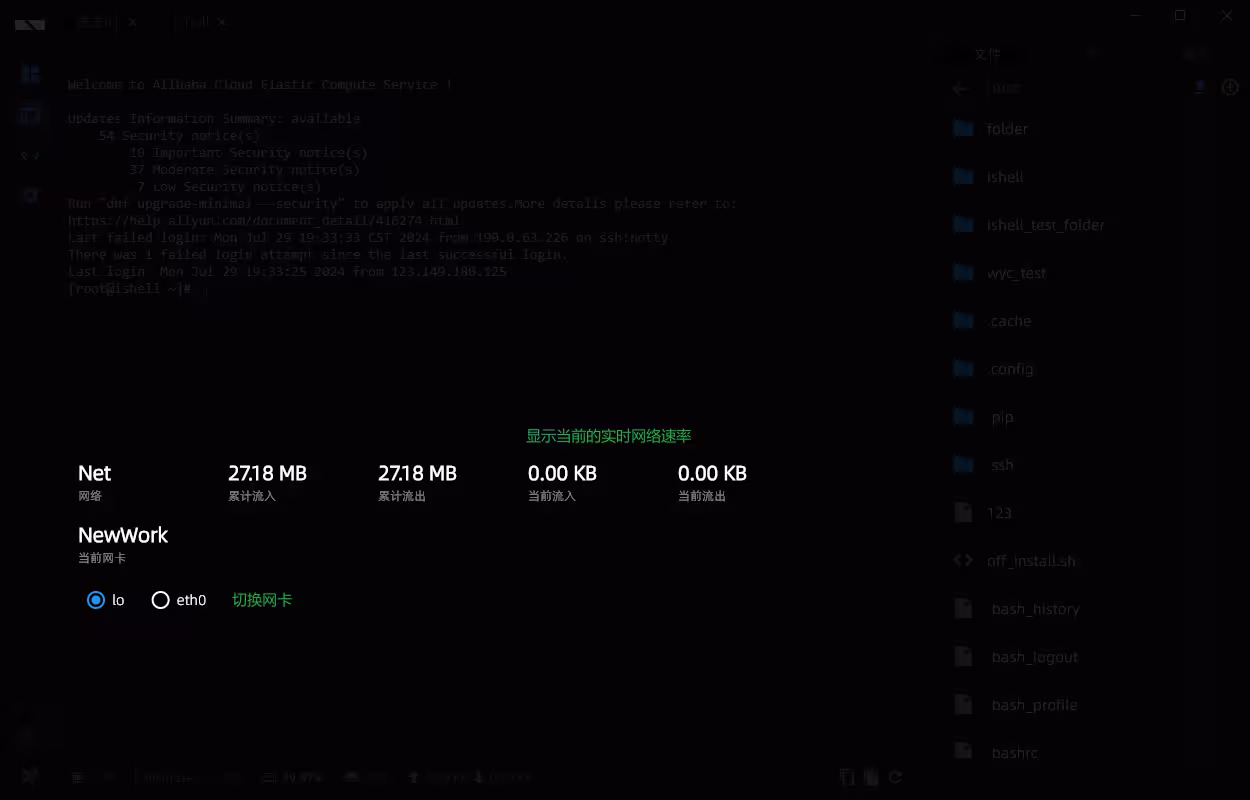Switch to the 文件 tab

pyautogui.click(x=988, y=55)
